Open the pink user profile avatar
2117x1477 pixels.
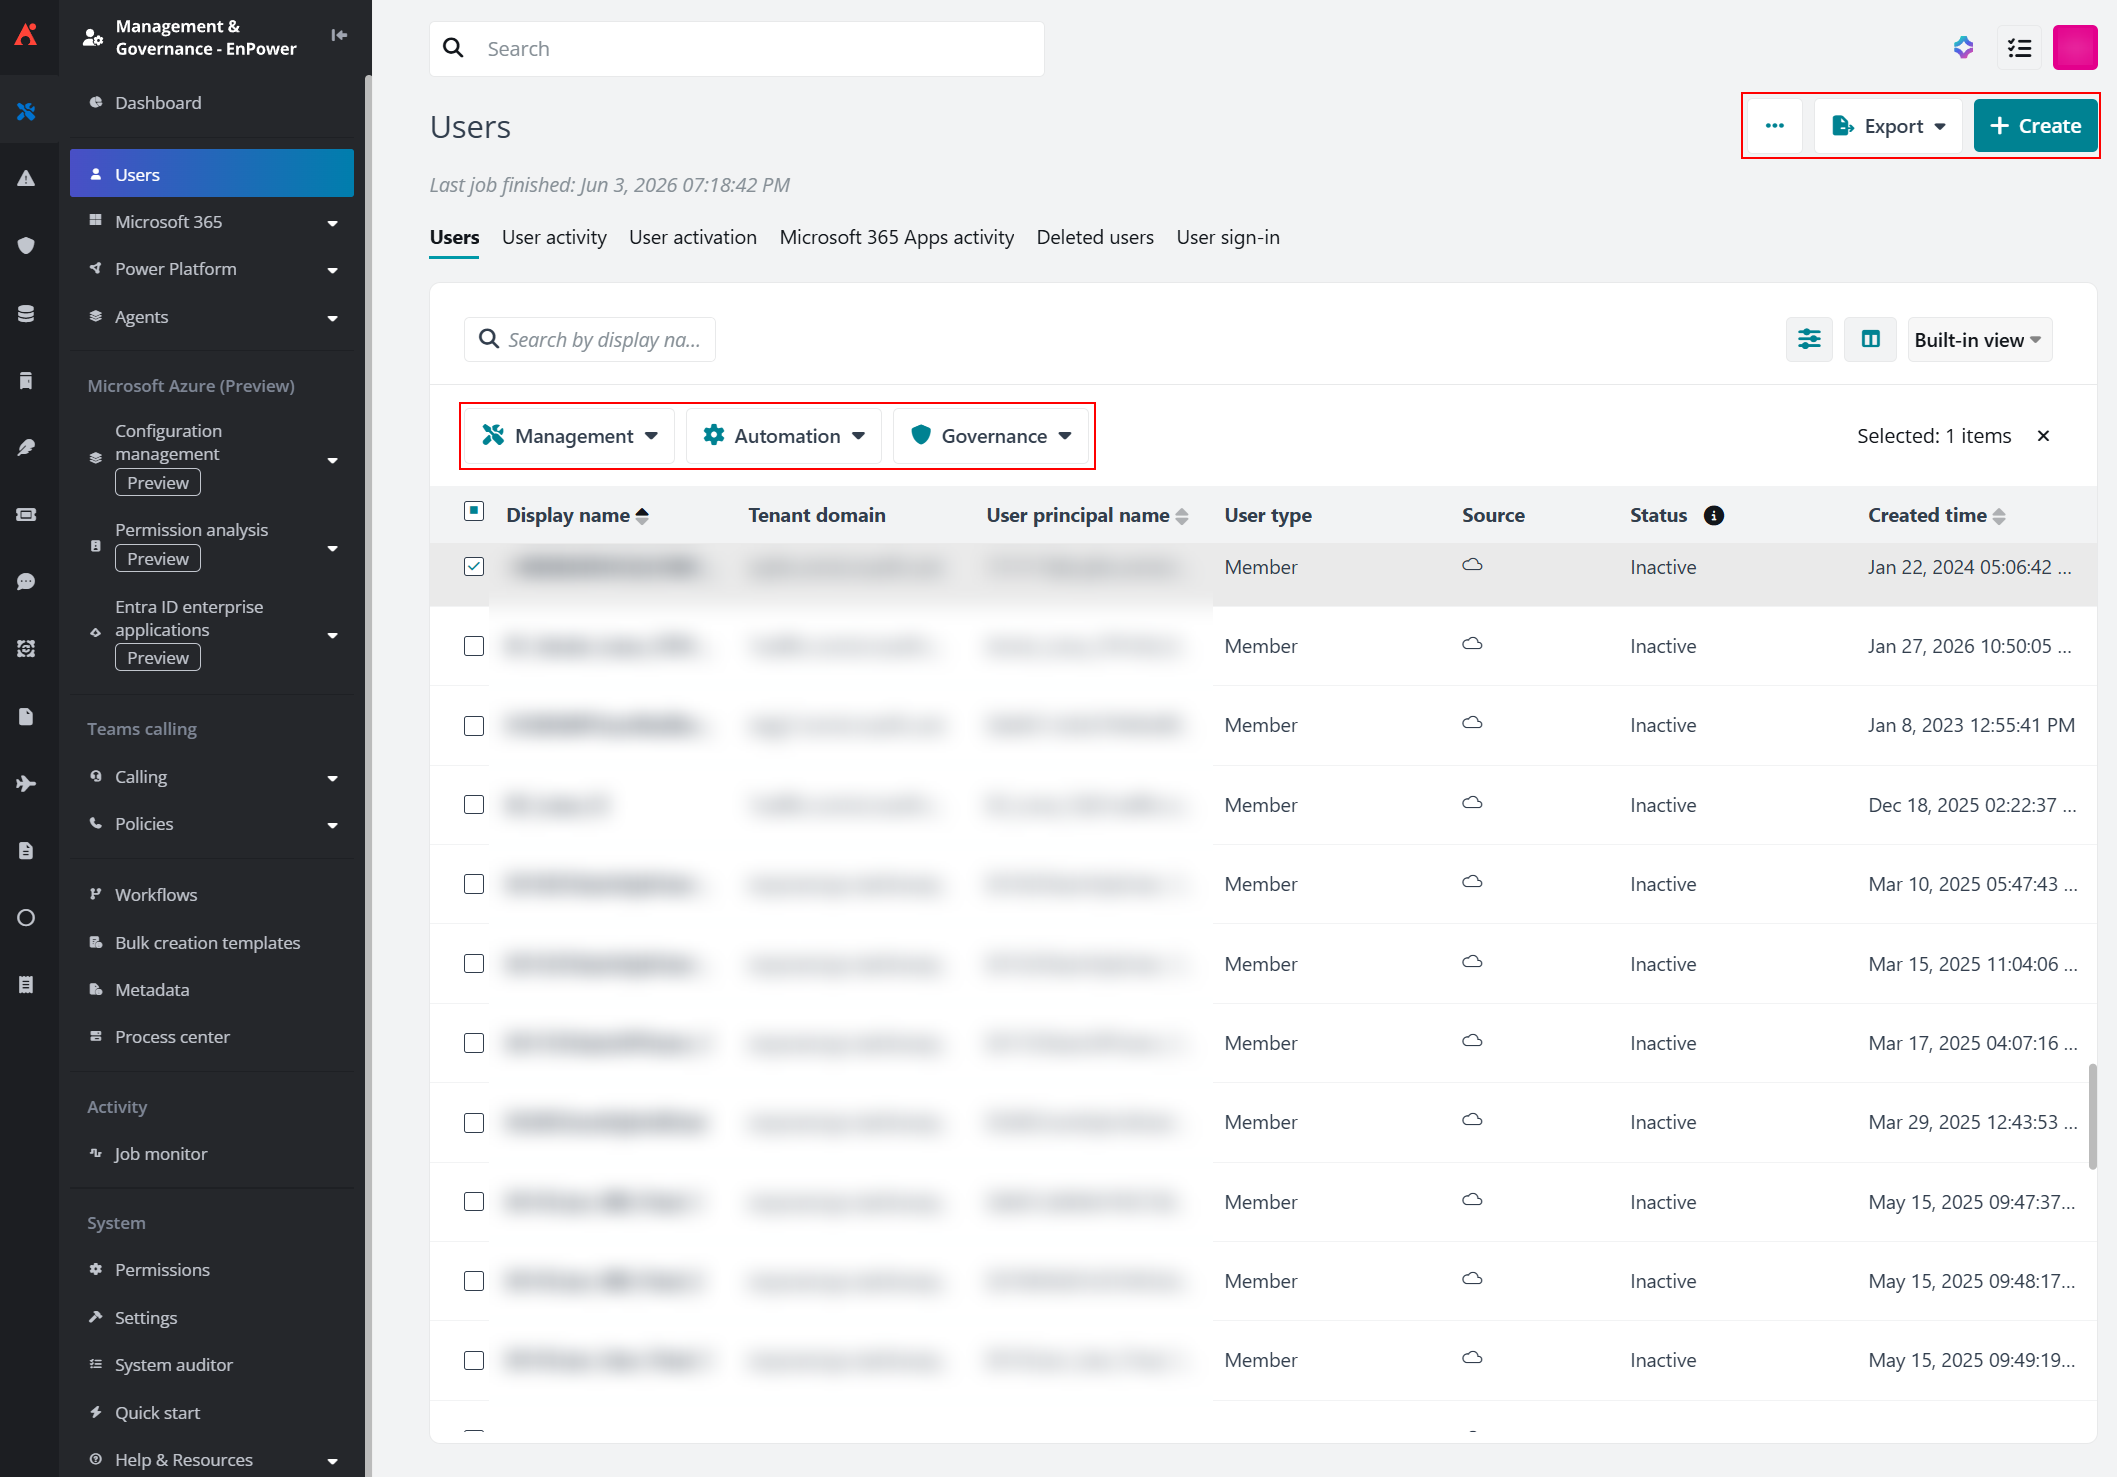[2075, 48]
